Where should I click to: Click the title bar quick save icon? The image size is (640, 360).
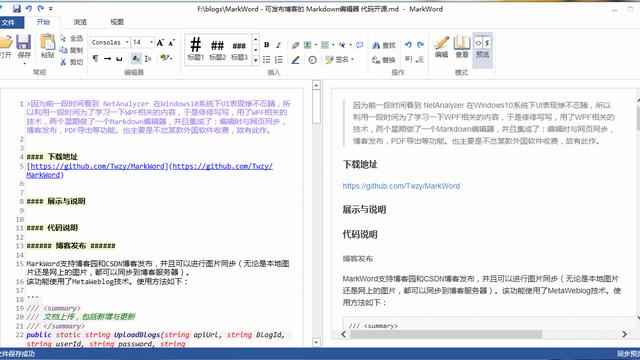point(17,9)
